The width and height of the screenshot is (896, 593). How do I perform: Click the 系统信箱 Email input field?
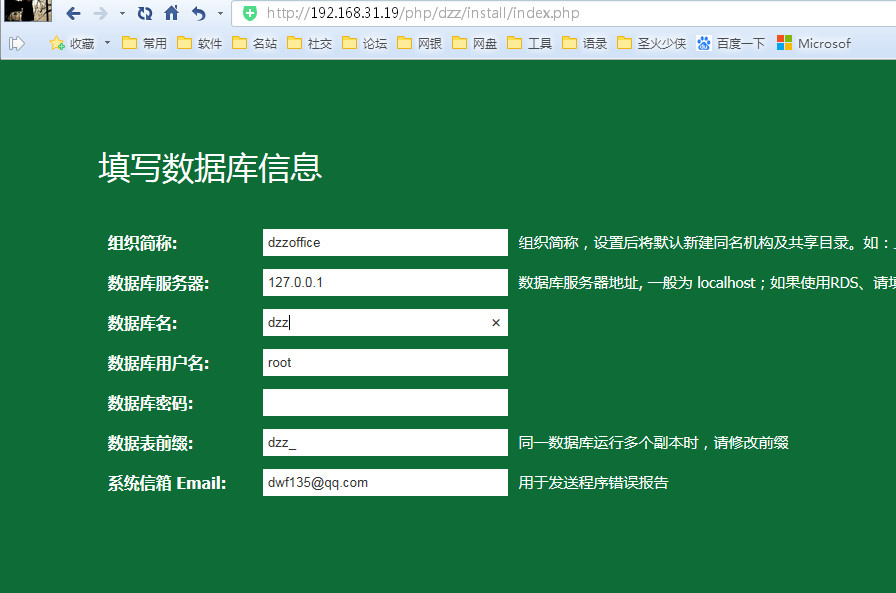click(385, 483)
